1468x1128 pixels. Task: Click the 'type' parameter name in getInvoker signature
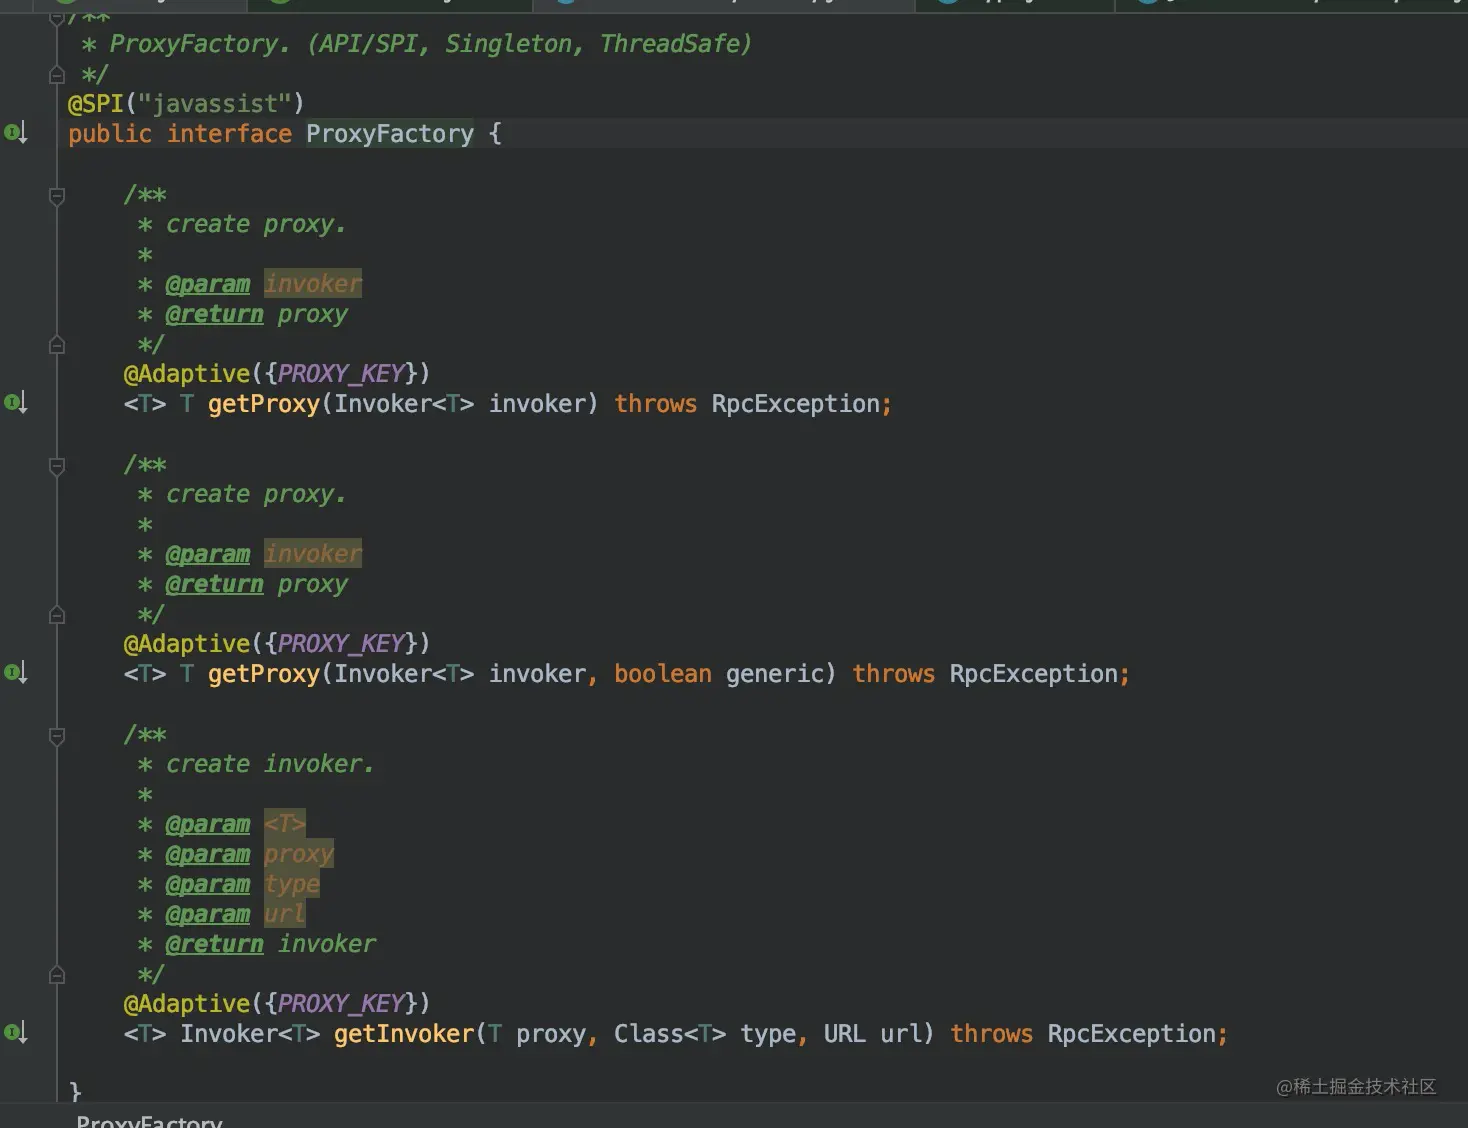click(768, 1034)
